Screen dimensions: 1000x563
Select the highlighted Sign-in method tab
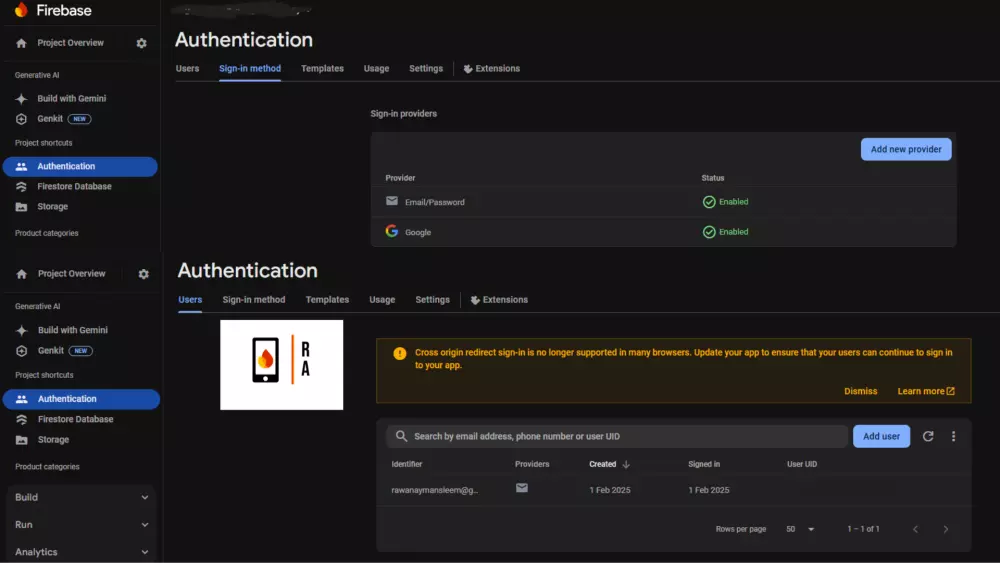(250, 68)
